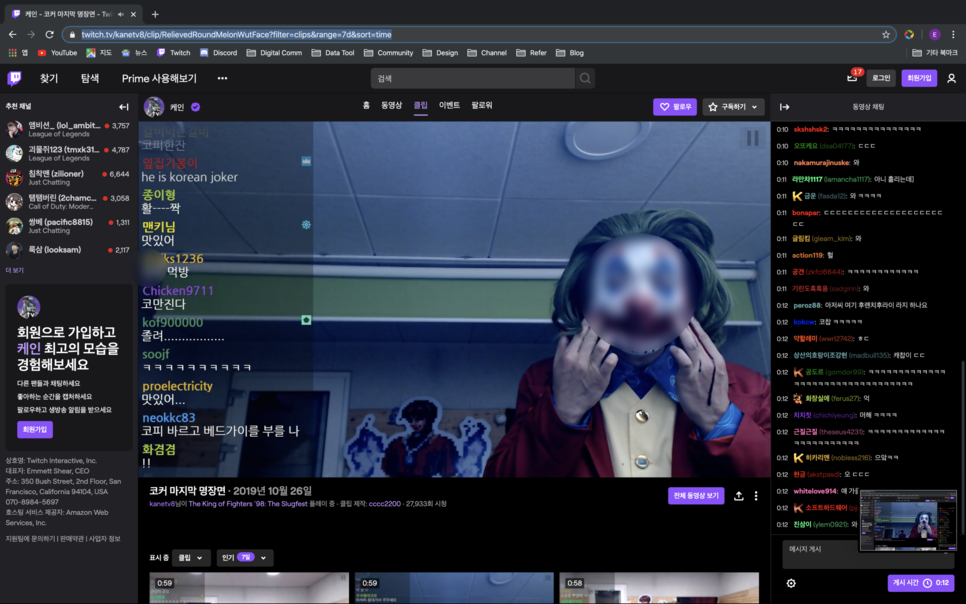Click the 게시 시간 0:12 button

coord(921,583)
